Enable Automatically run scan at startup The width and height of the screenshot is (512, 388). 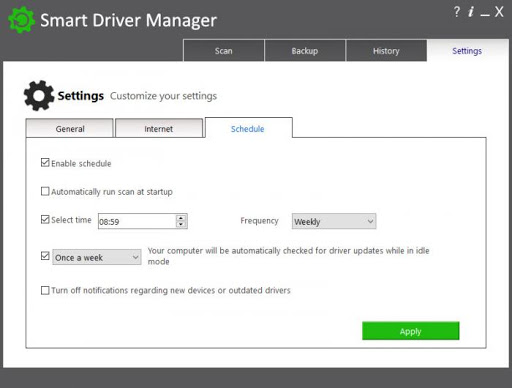[x=45, y=191]
